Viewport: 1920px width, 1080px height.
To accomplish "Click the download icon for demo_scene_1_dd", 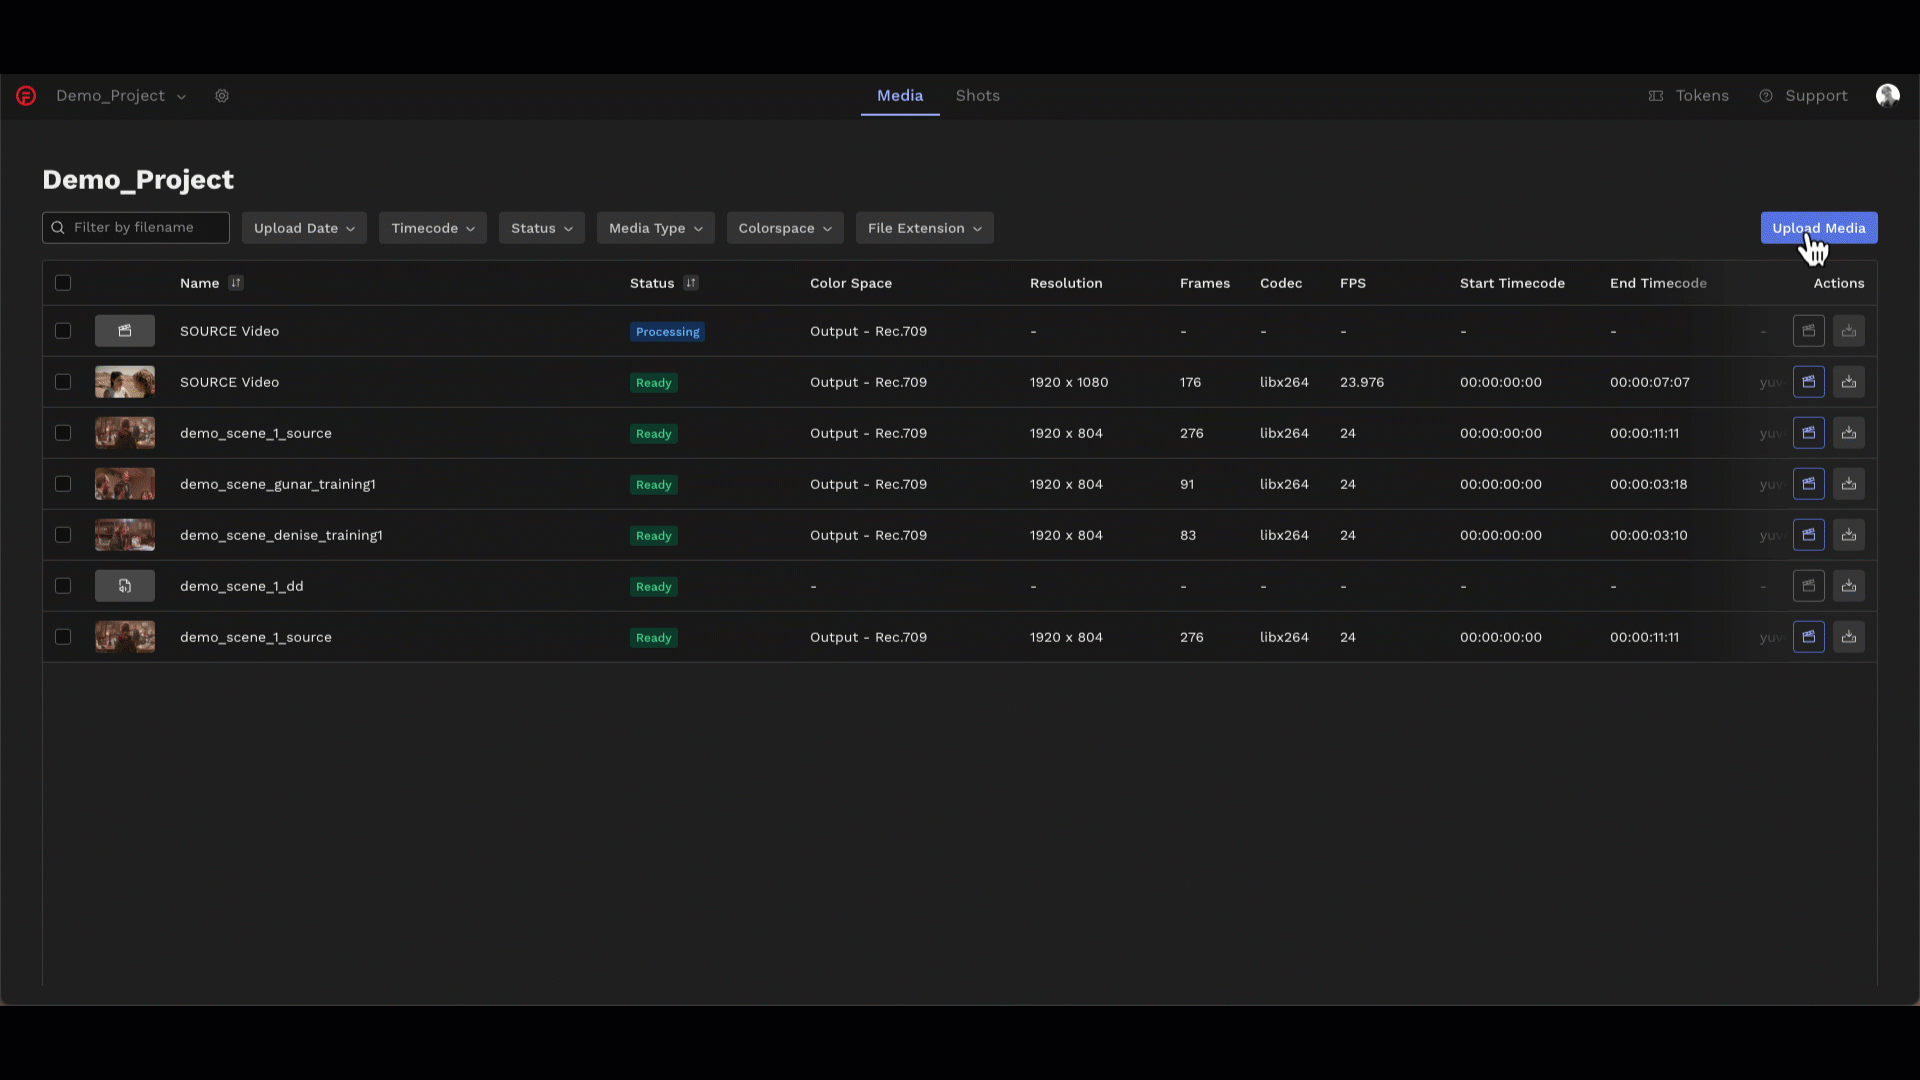I will click(x=1848, y=586).
